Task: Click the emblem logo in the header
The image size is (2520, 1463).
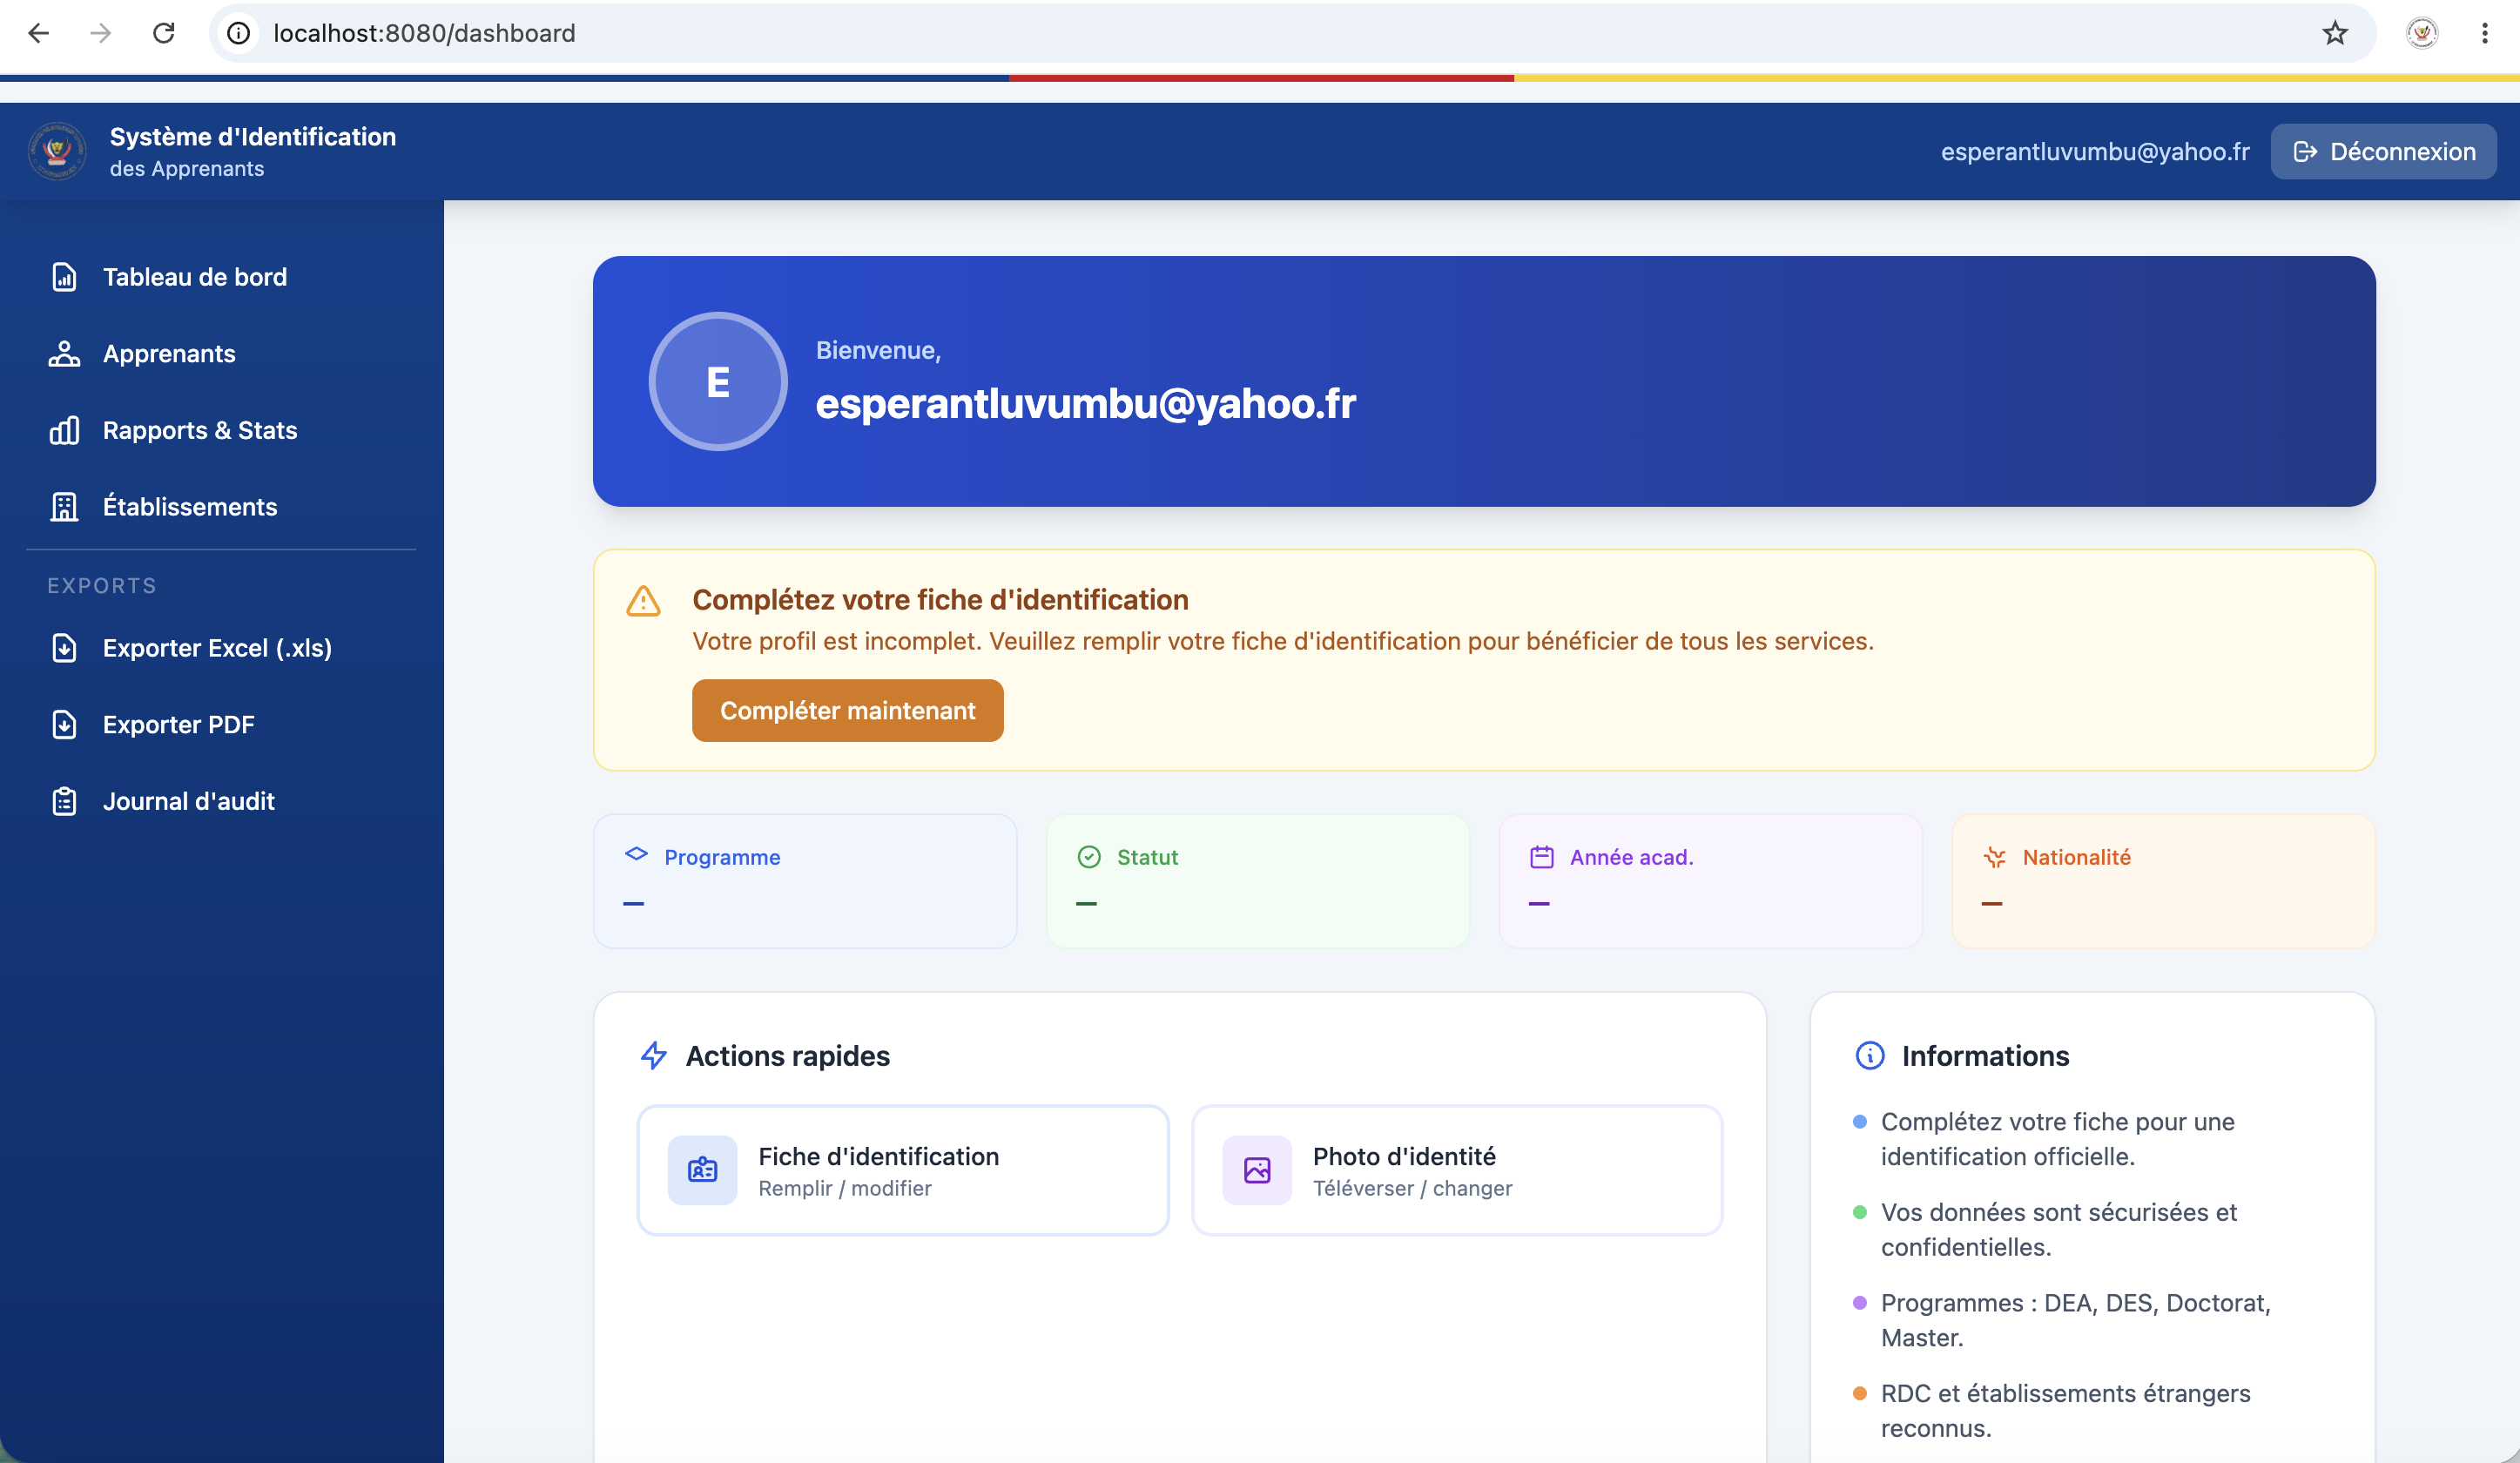Action: click(x=57, y=151)
